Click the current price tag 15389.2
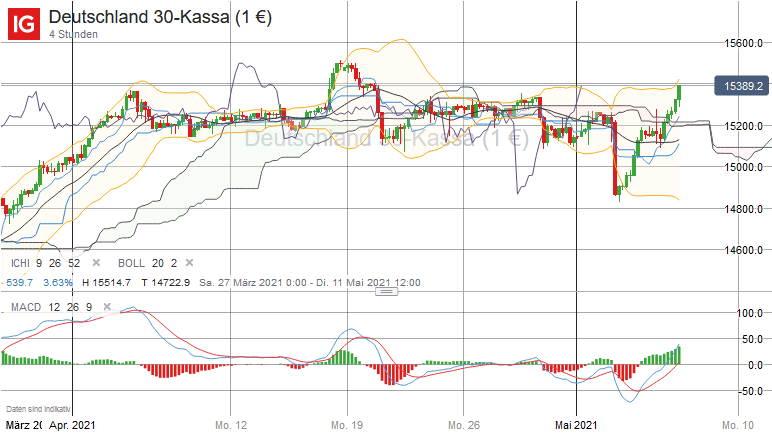This screenshot has height=434, width=772. coord(741,86)
